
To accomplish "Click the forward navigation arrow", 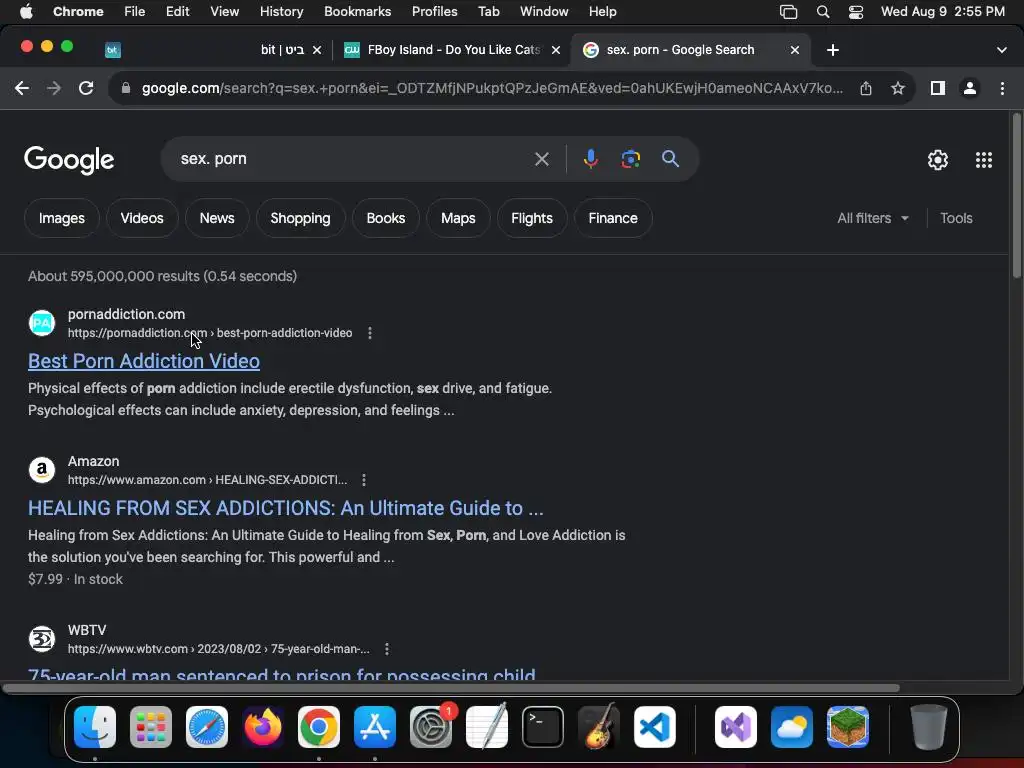I will pos(54,88).
